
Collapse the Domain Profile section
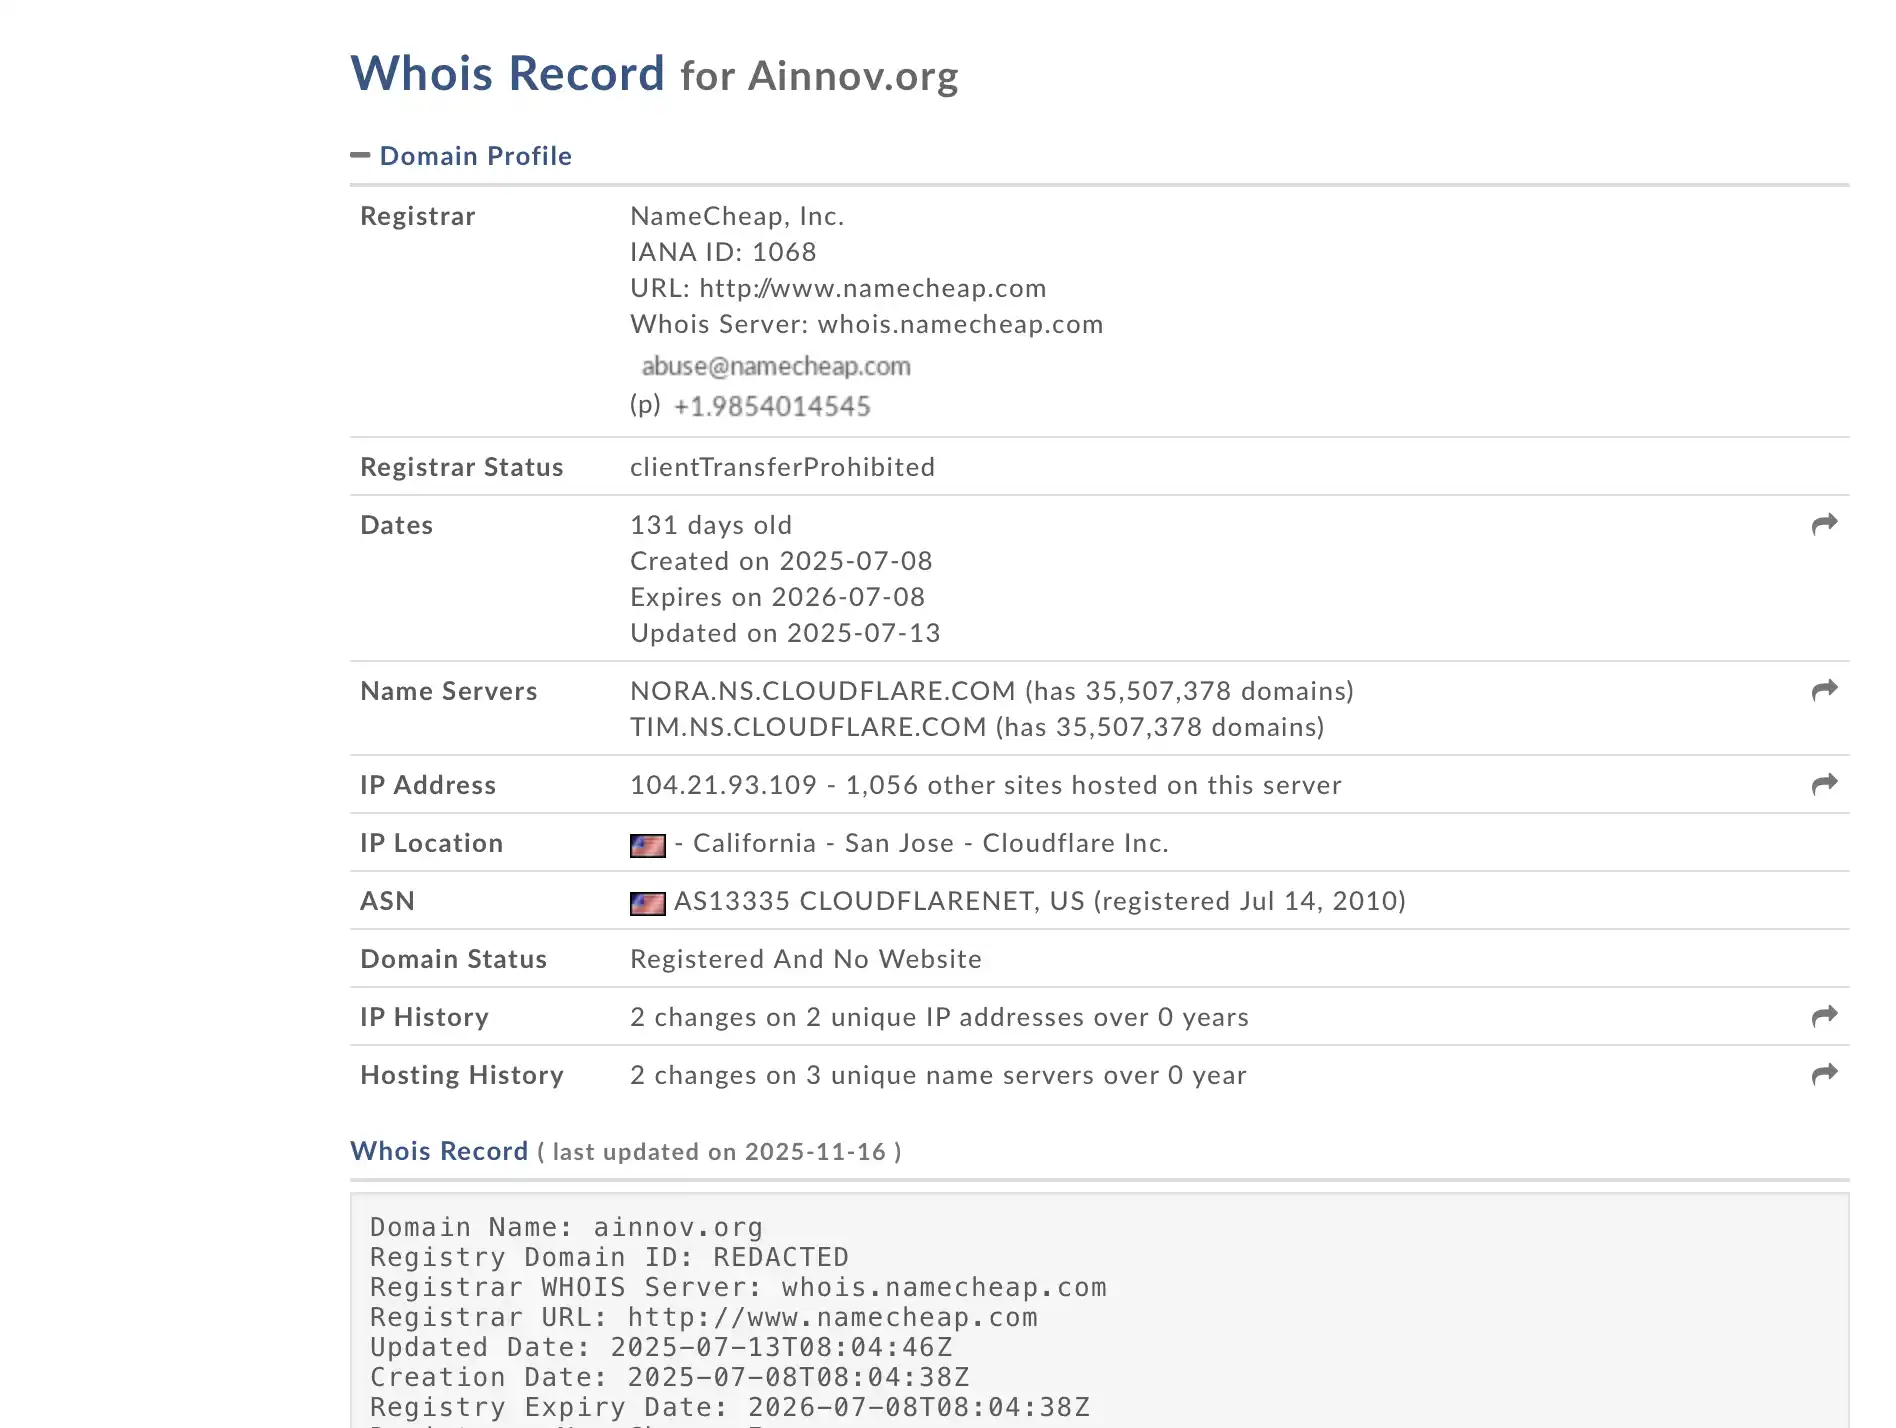(475, 156)
